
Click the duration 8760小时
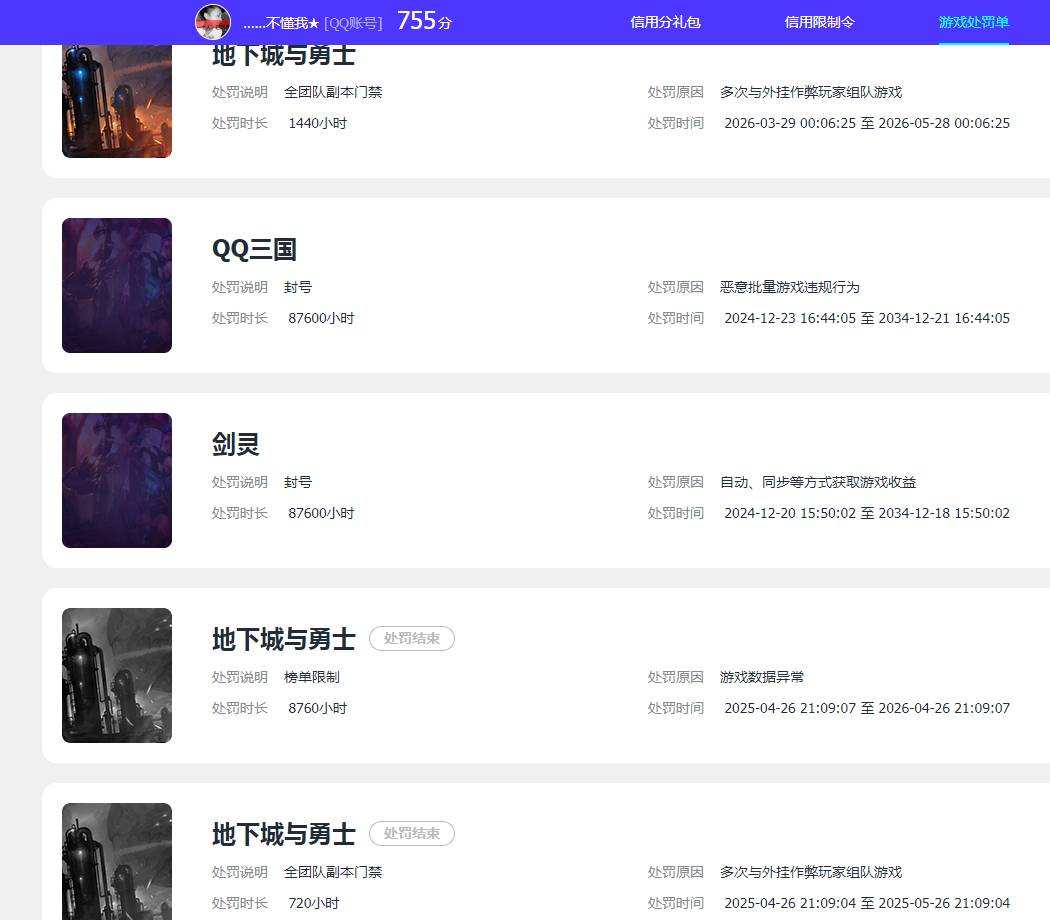317,708
